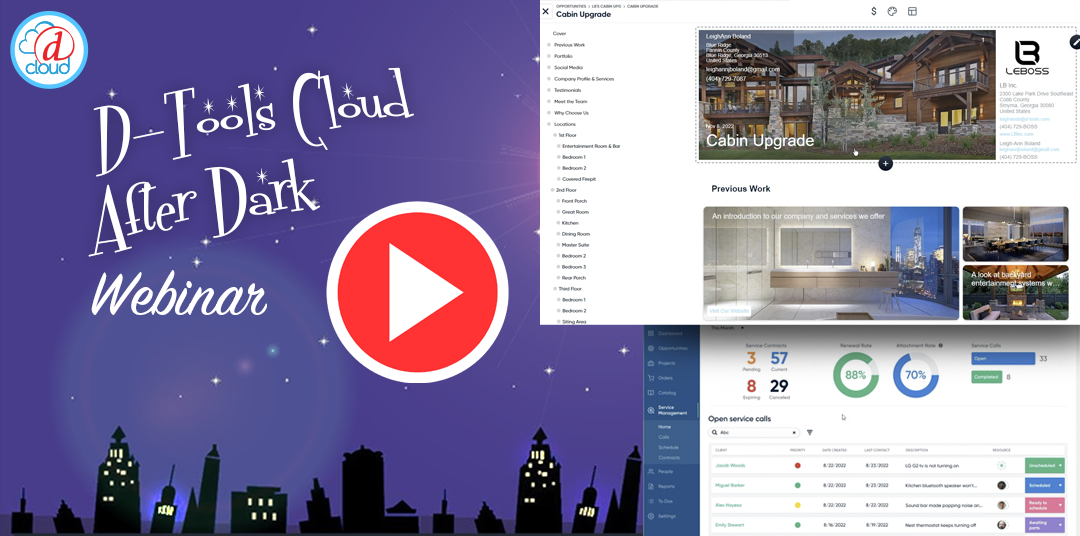Open the layout template icon
This screenshot has width=1080, height=536.
912,11
